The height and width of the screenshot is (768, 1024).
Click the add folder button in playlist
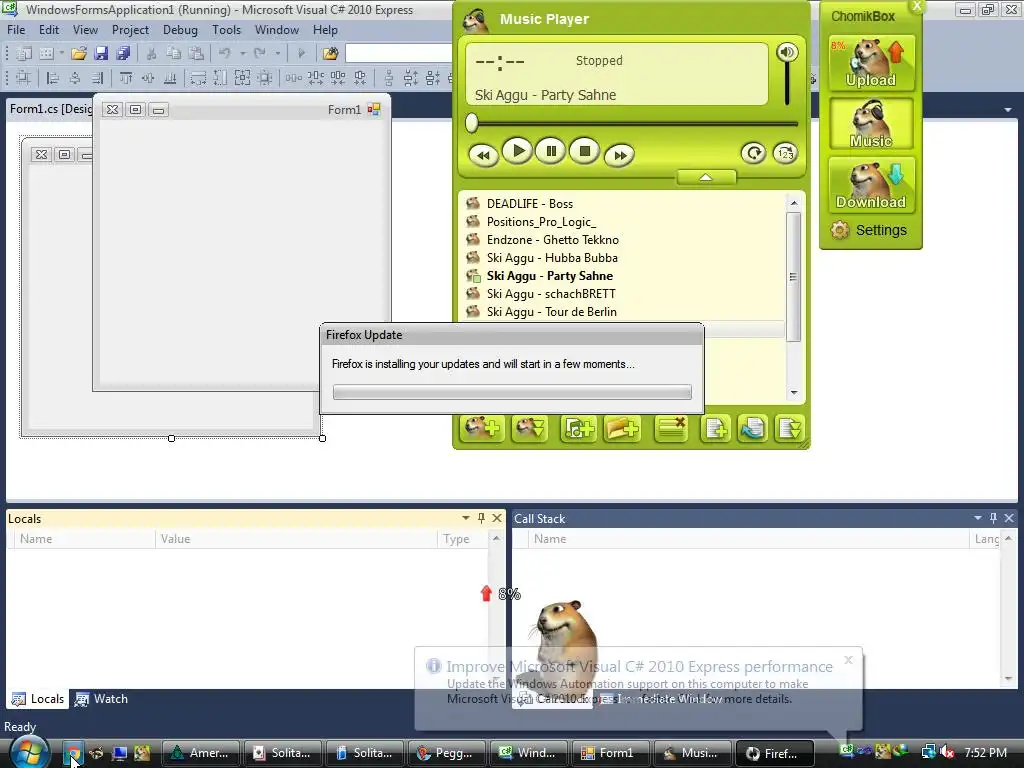(x=622, y=428)
